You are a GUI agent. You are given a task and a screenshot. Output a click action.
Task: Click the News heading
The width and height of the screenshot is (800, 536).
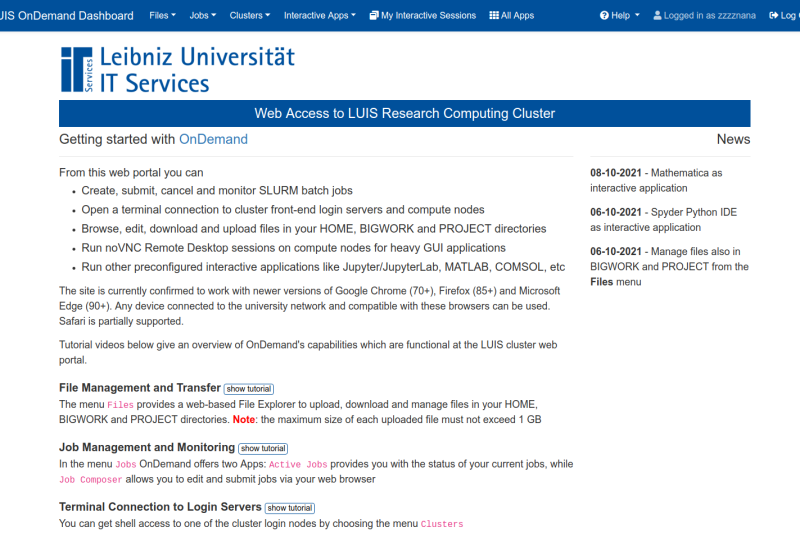tap(733, 139)
